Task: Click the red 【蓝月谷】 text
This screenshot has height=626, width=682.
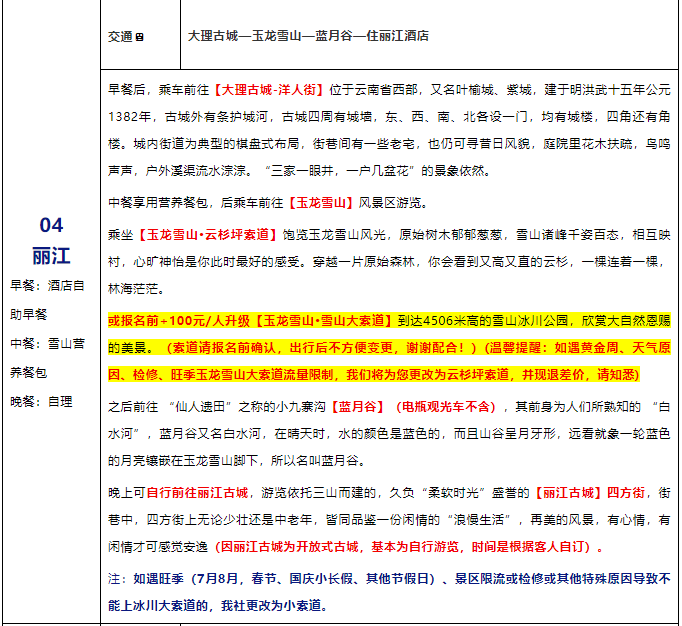Action: point(360,407)
